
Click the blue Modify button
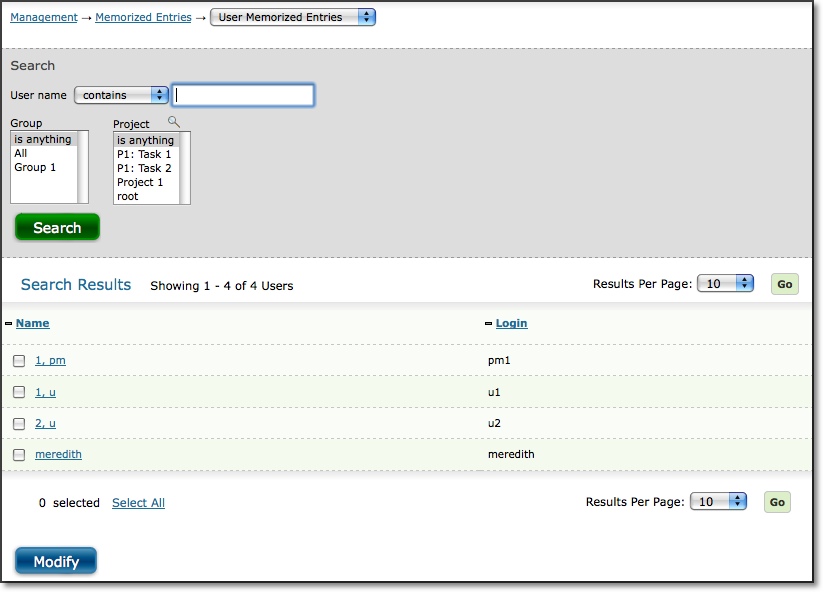click(56, 561)
